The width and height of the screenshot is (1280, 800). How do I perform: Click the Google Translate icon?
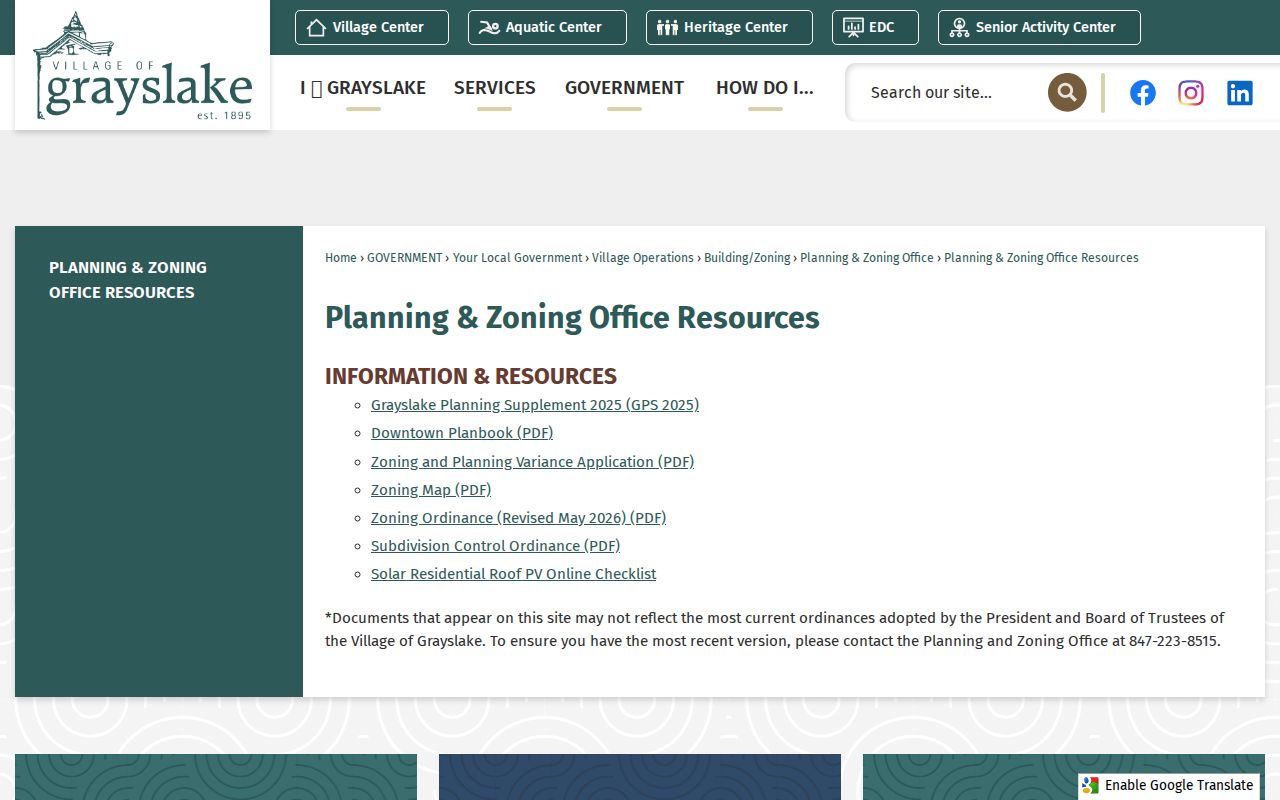click(x=1090, y=786)
